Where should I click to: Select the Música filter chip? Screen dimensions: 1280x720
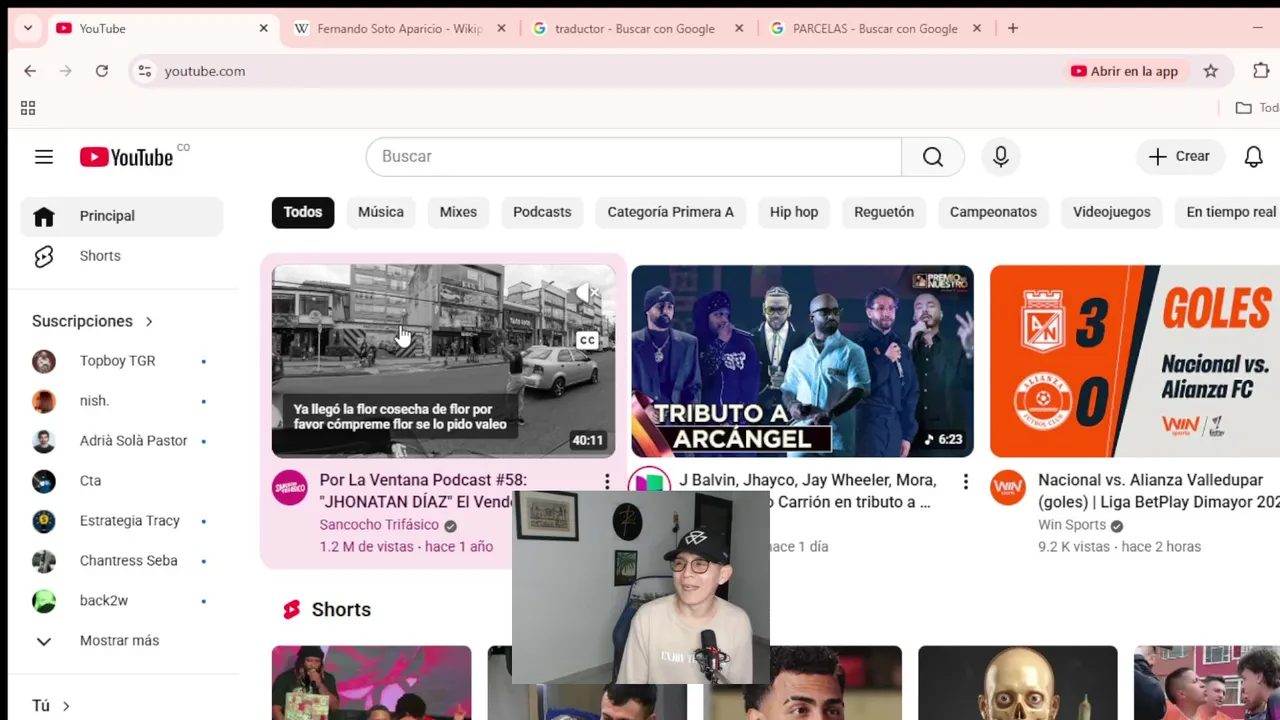(x=381, y=212)
